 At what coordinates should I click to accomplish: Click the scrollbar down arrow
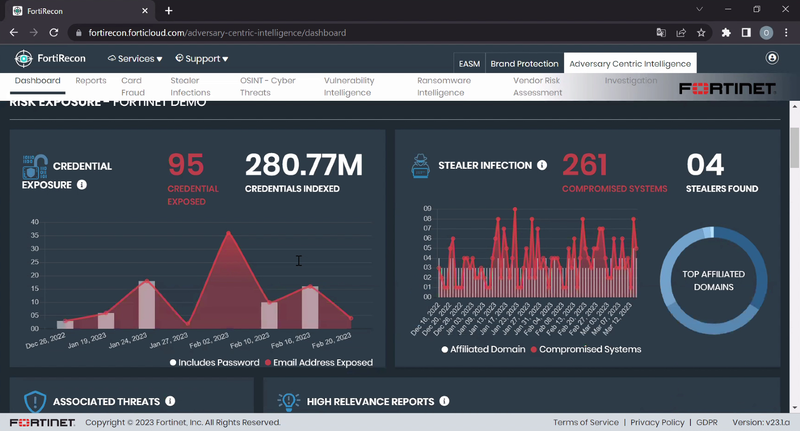[794, 408]
